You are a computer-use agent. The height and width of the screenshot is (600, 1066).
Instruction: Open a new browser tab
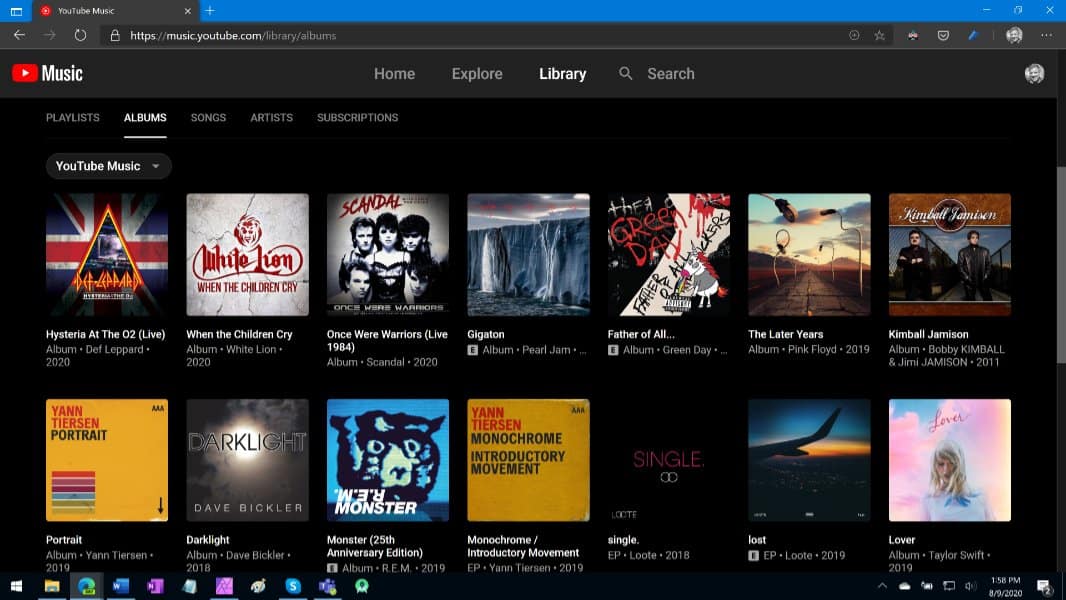pyautogui.click(x=210, y=10)
